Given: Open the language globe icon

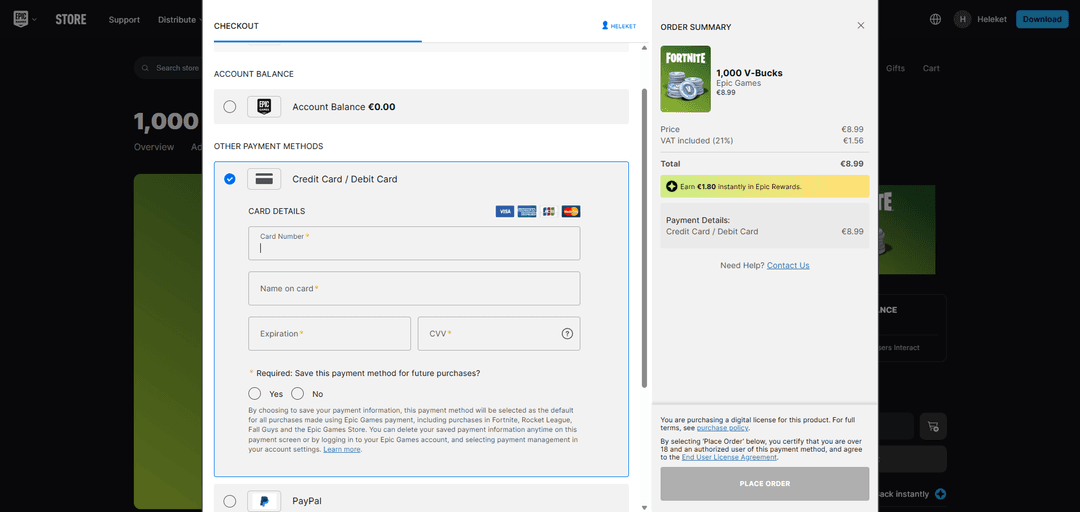Looking at the screenshot, I should (x=935, y=19).
